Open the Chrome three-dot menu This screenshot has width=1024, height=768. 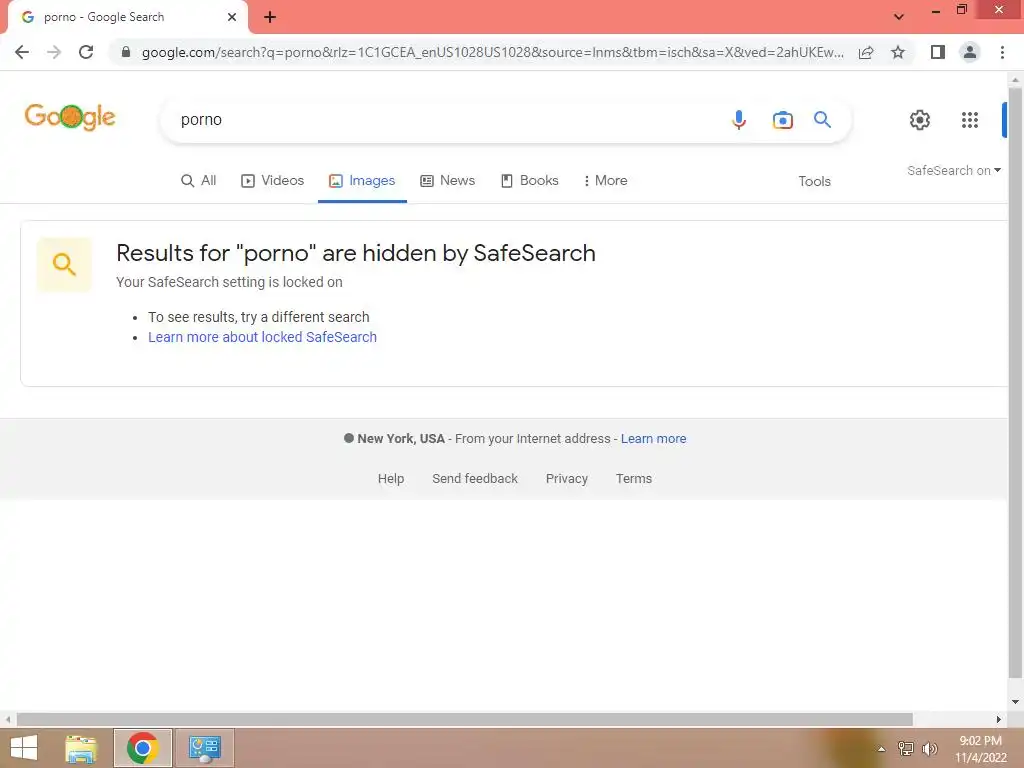point(1002,52)
